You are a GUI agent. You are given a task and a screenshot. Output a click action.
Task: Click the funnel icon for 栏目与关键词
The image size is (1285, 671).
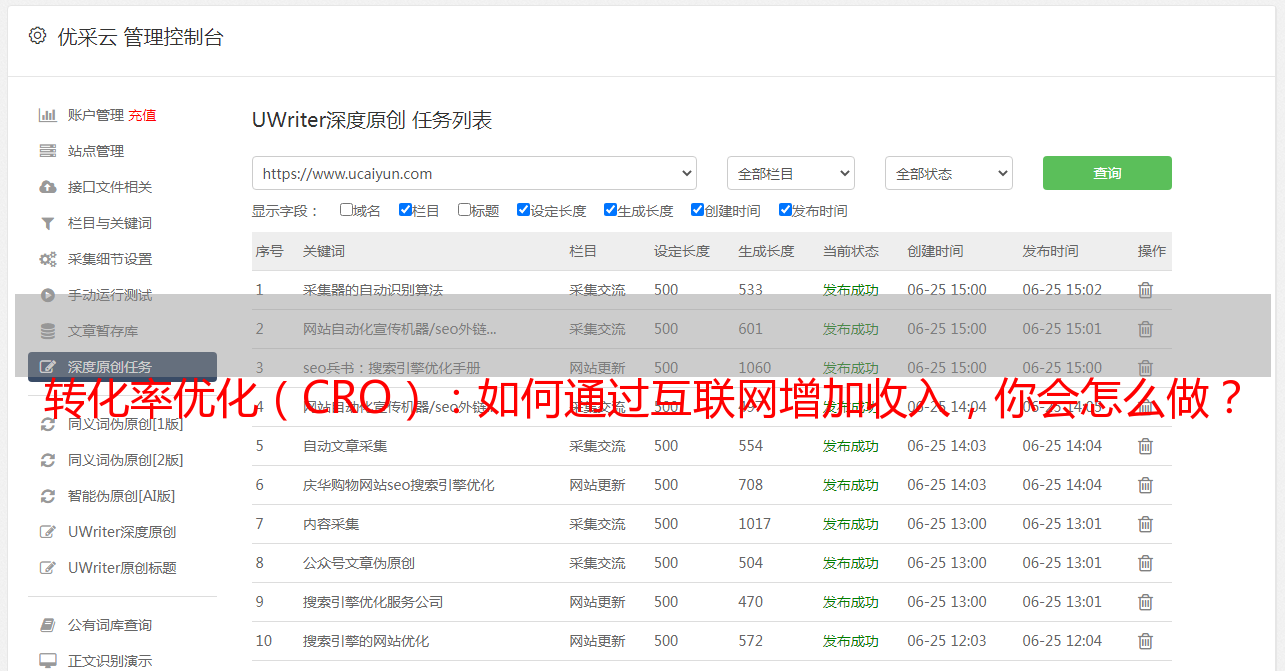[47, 223]
